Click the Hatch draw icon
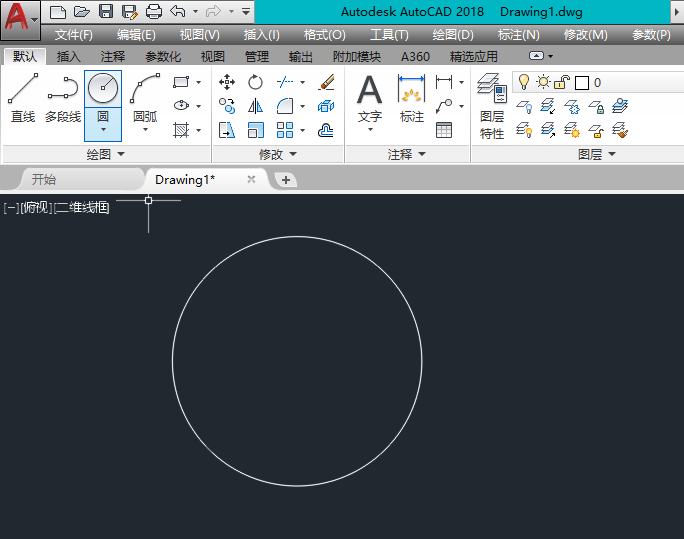Viewport: 684px width, 539px height. (181, 130)
